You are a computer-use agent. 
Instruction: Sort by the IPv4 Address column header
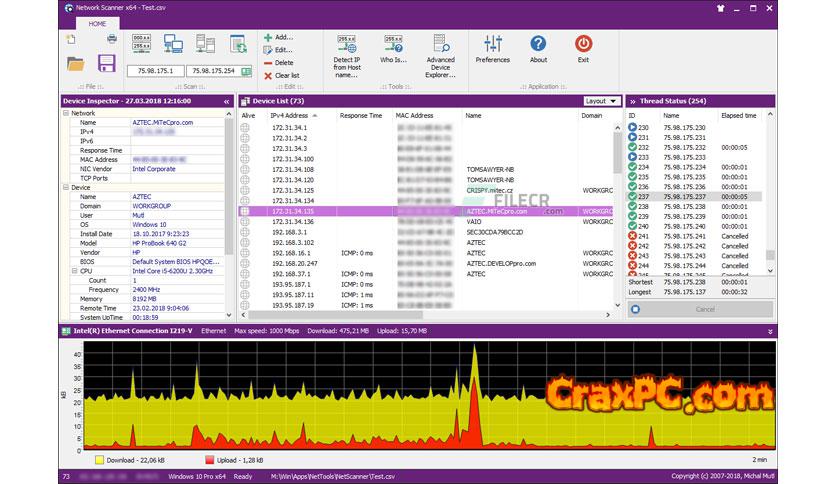290,116
